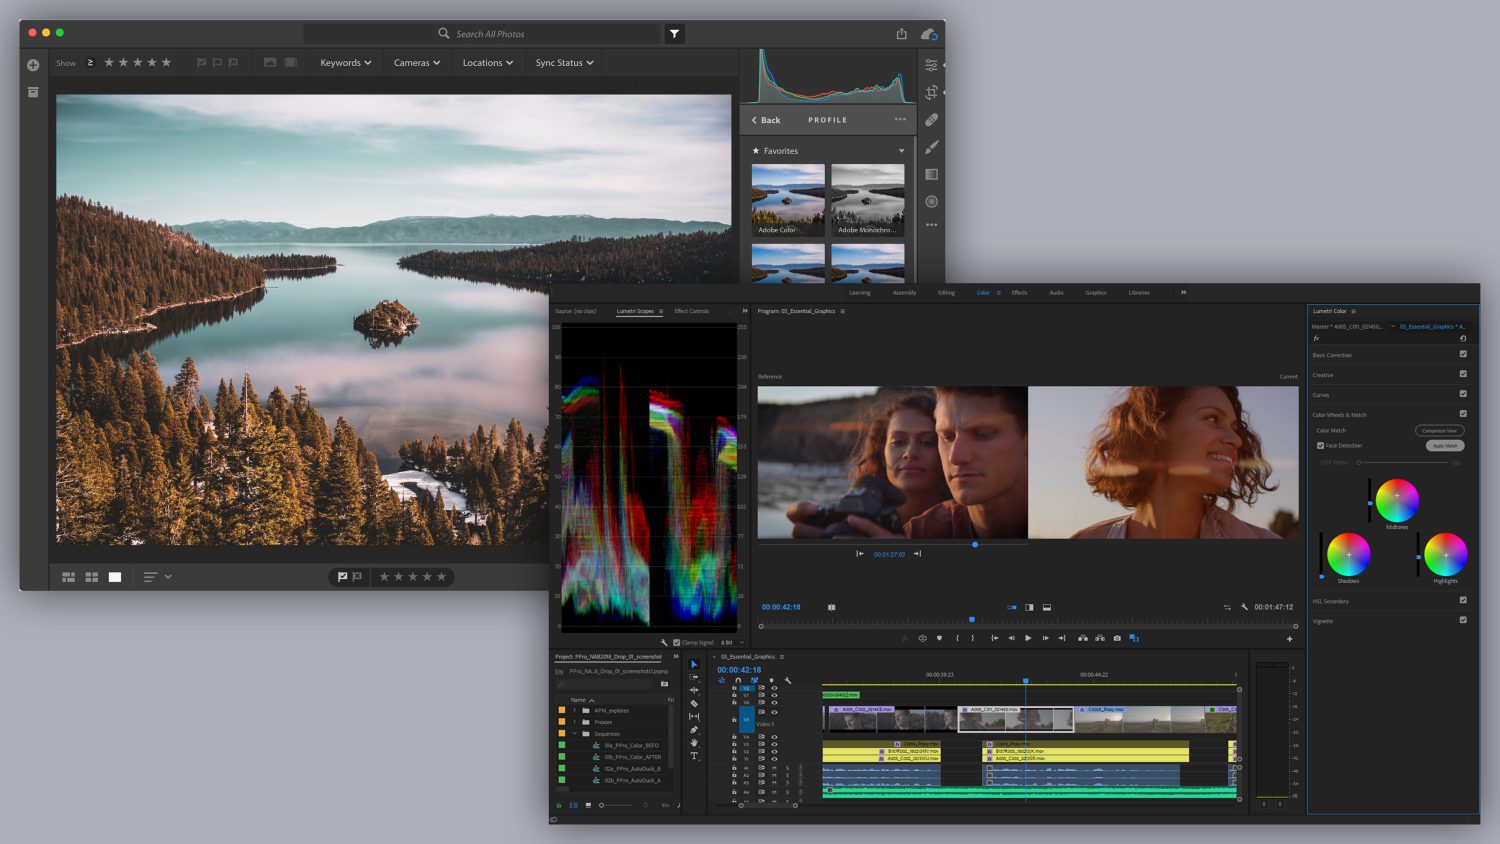The height and width of the screenshot is (844, 1500).
Task: Expand the Sync Status dropdown
Action: (564, 63)
